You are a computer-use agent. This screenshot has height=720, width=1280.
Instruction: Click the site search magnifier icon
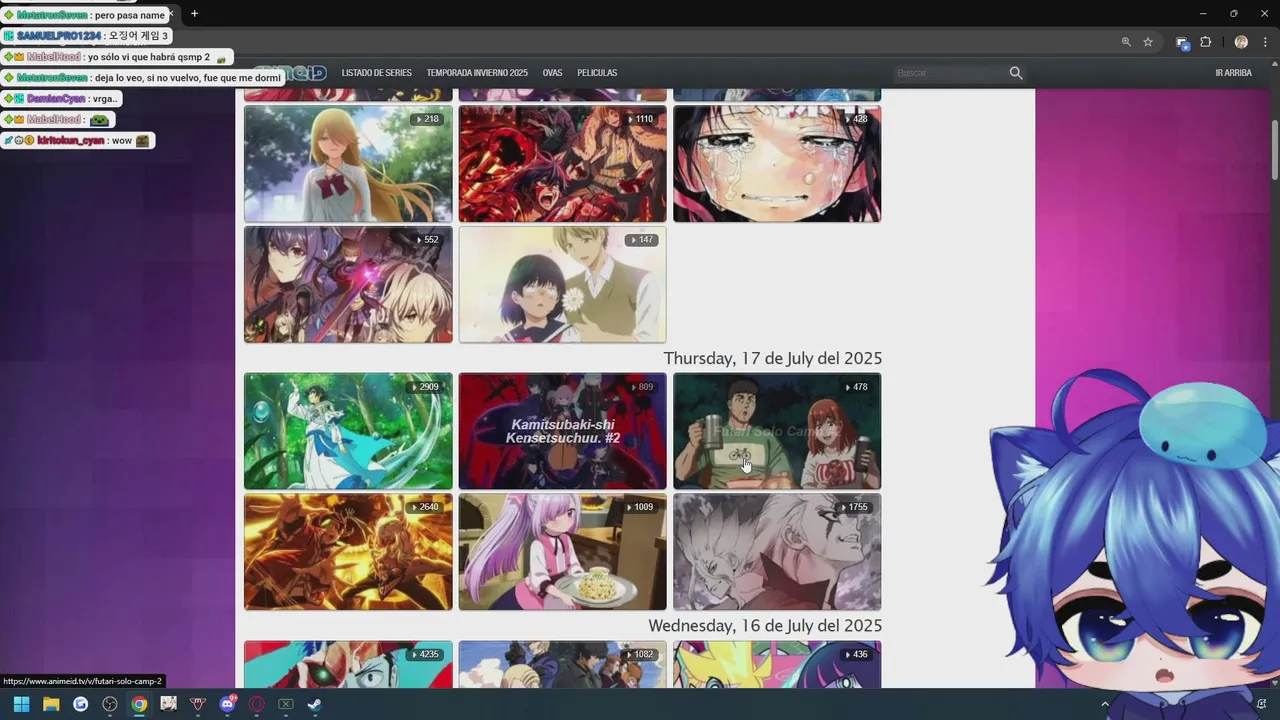(x=1016, y=73)
